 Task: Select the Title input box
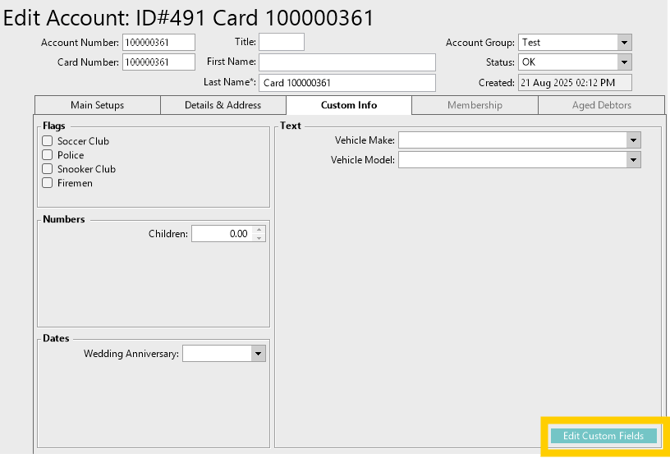pos(281,42)
